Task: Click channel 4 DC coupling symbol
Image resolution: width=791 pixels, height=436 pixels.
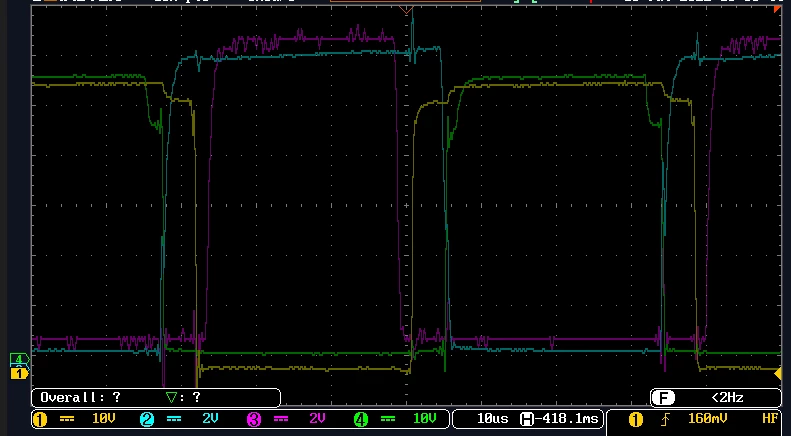Action: [x=387, y=419]
